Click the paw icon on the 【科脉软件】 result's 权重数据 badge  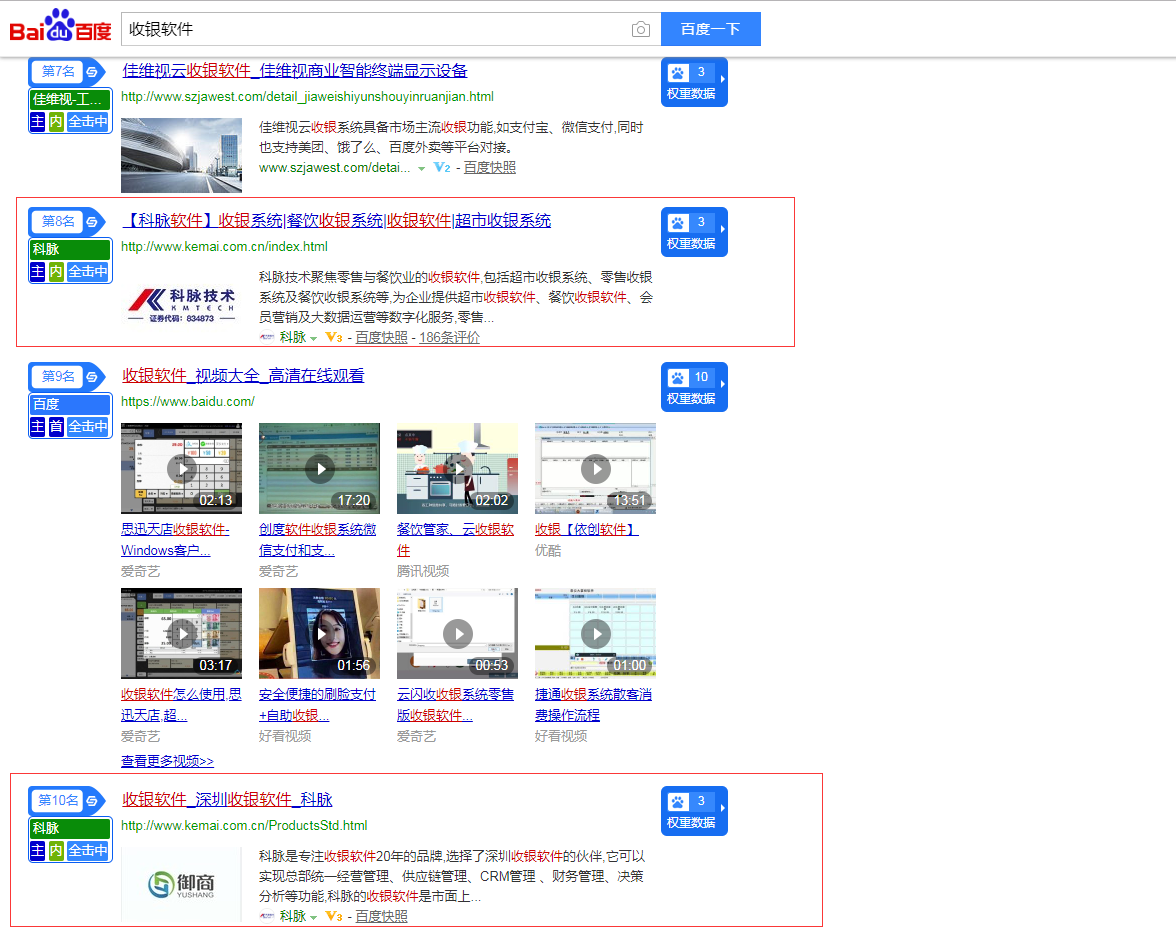(678, 223)
